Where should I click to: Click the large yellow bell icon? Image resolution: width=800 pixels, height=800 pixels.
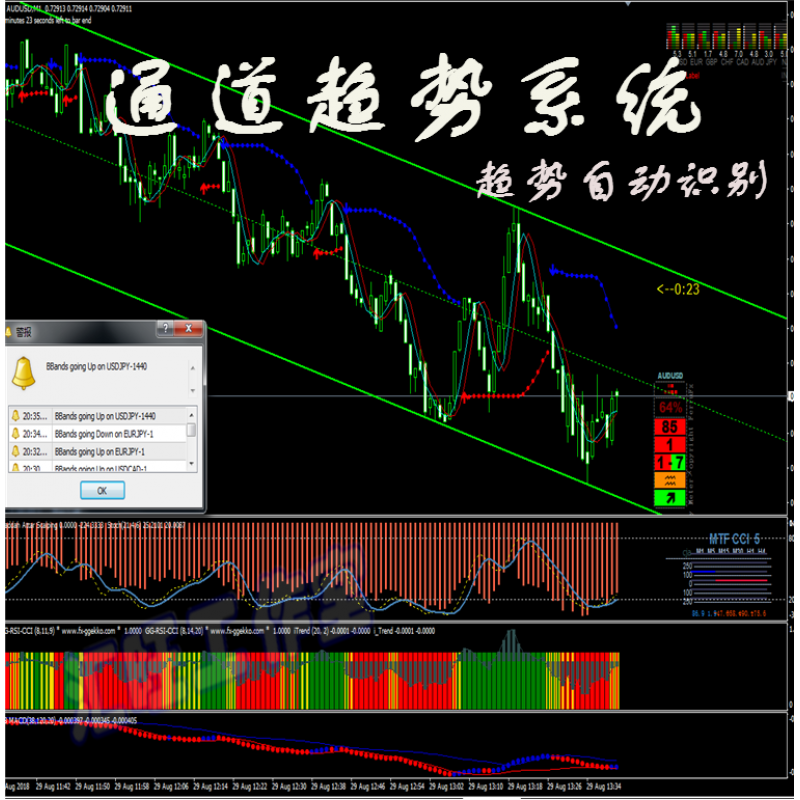coord(24,373)
